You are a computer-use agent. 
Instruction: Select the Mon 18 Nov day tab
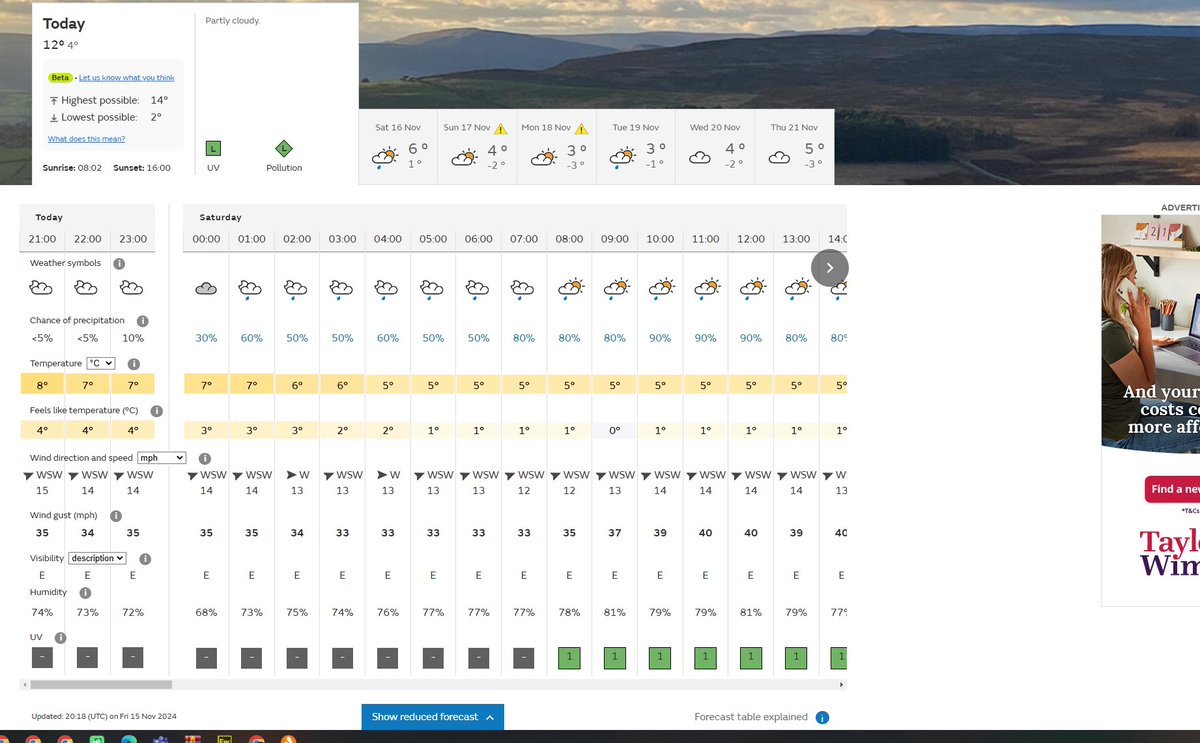pos(556,147)
